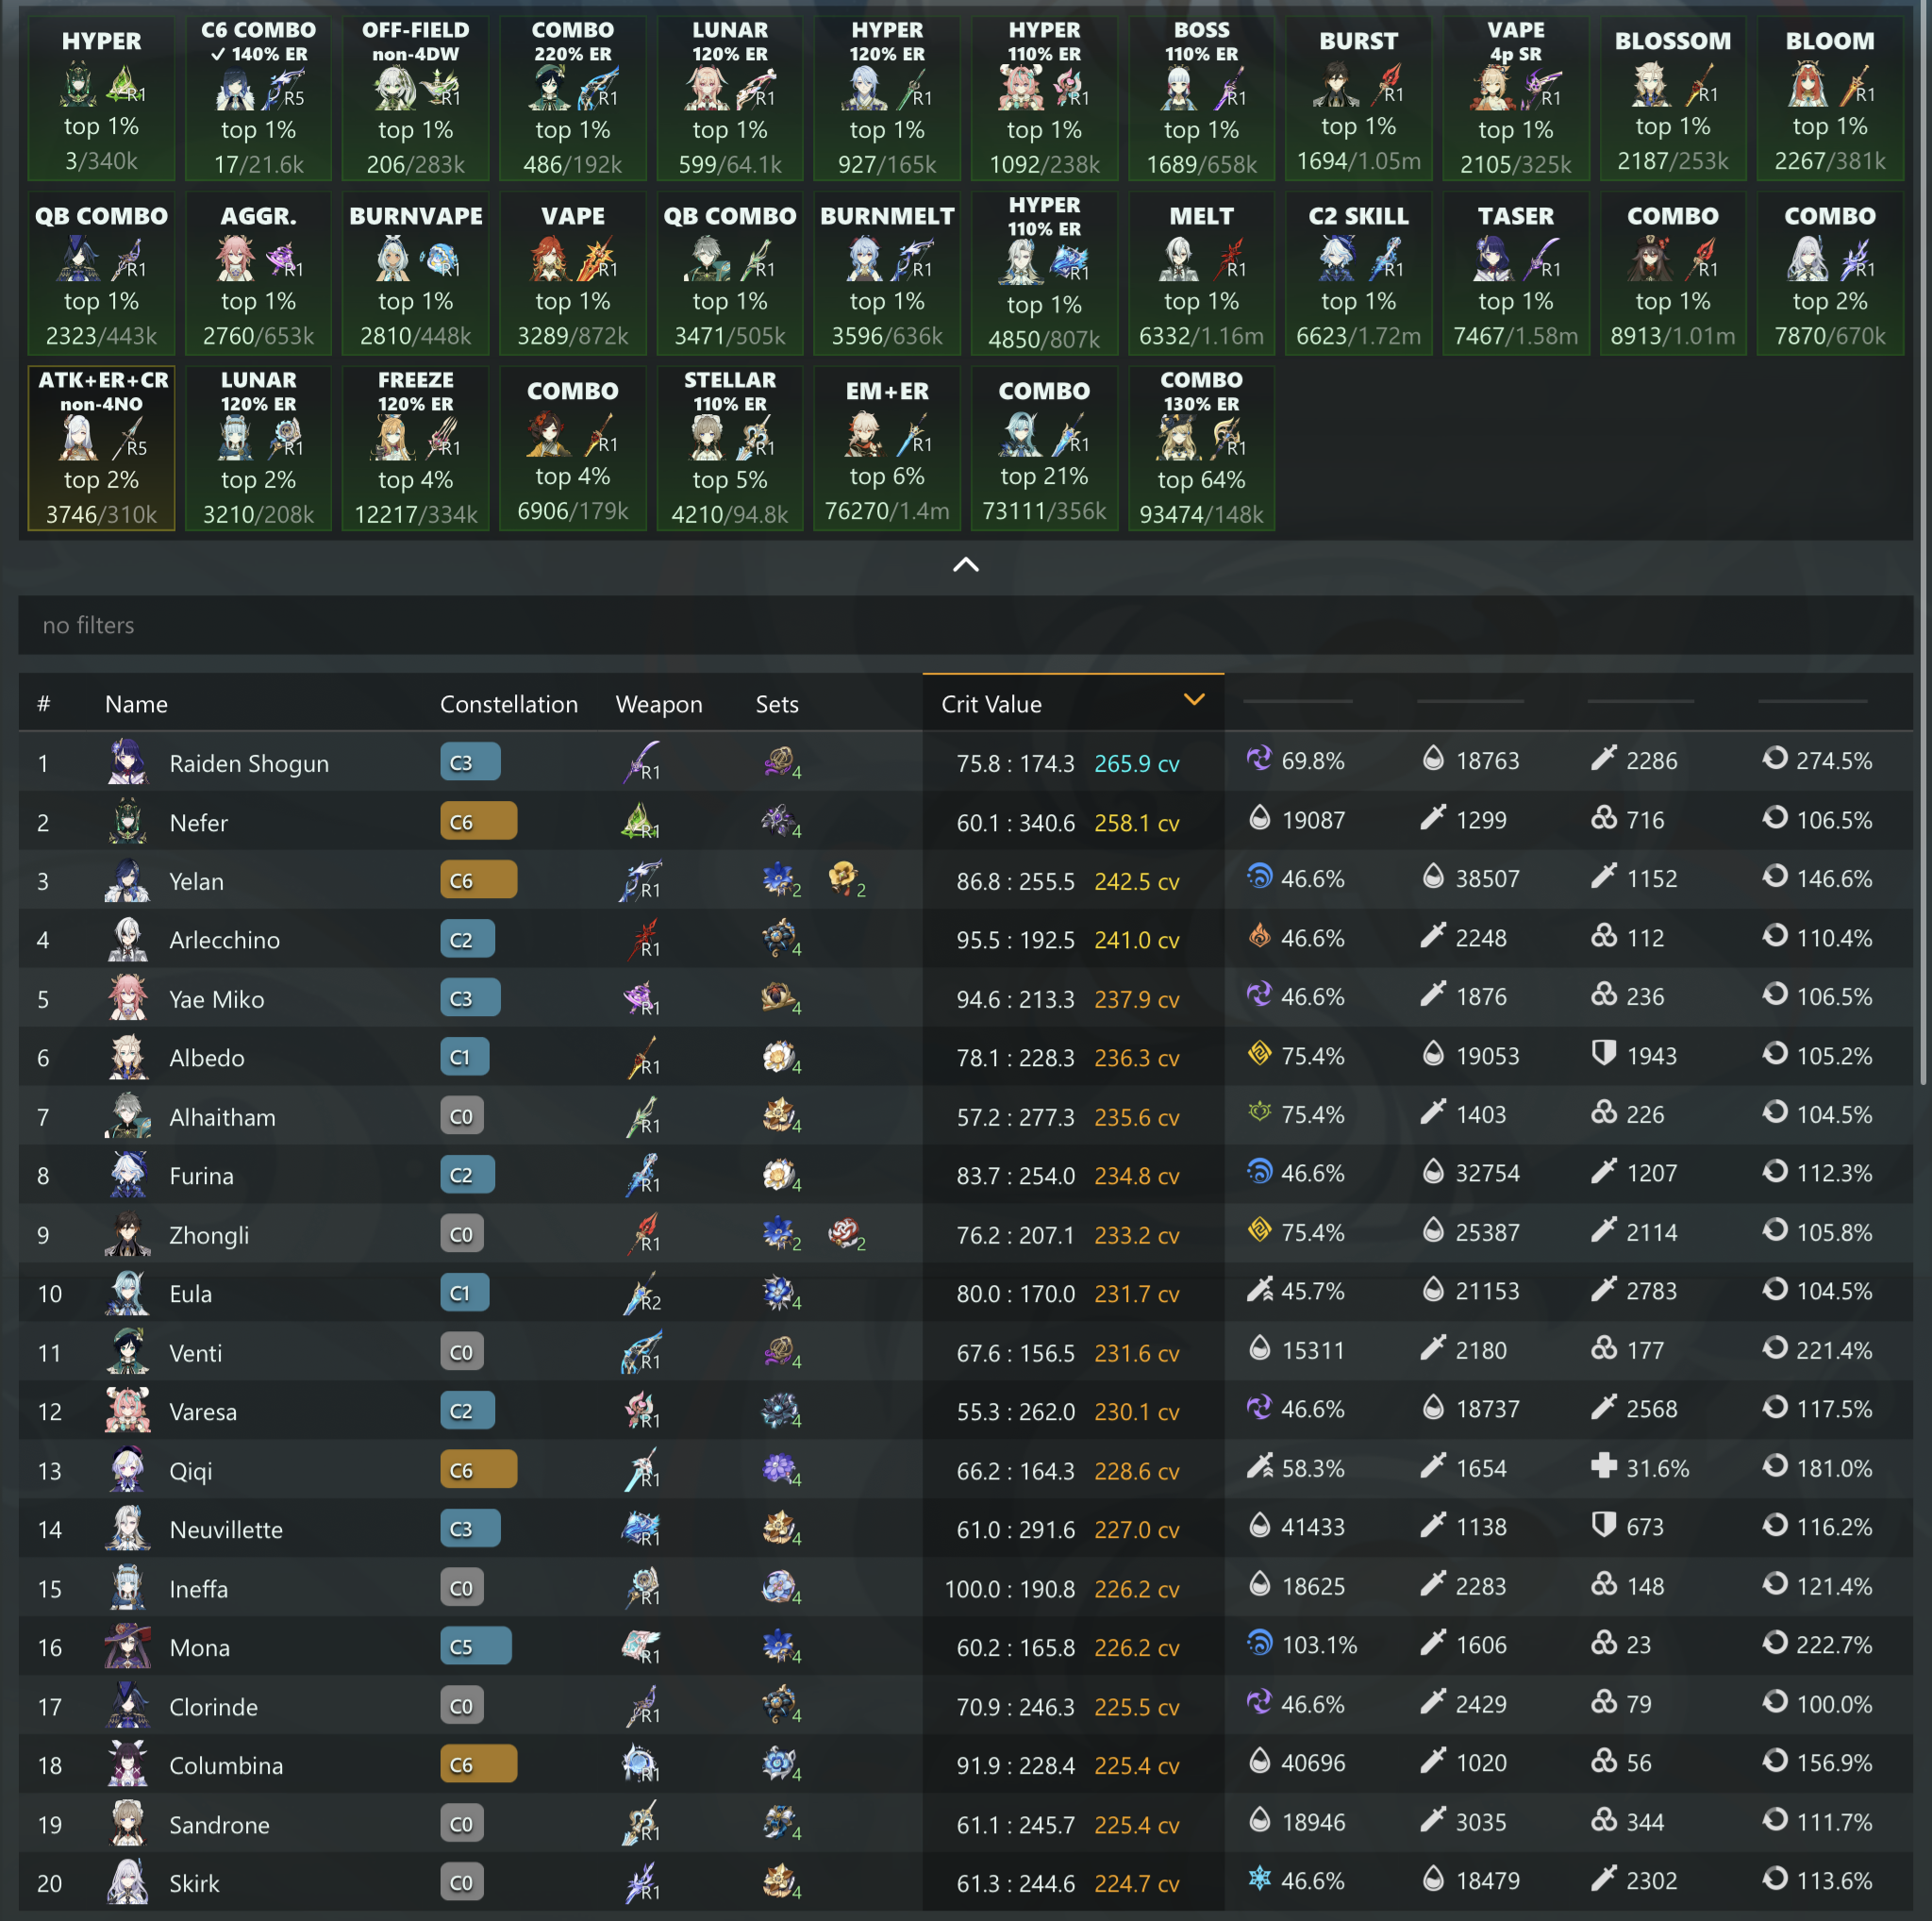Open the EM+ER leaderboard card

pos(887,448)
